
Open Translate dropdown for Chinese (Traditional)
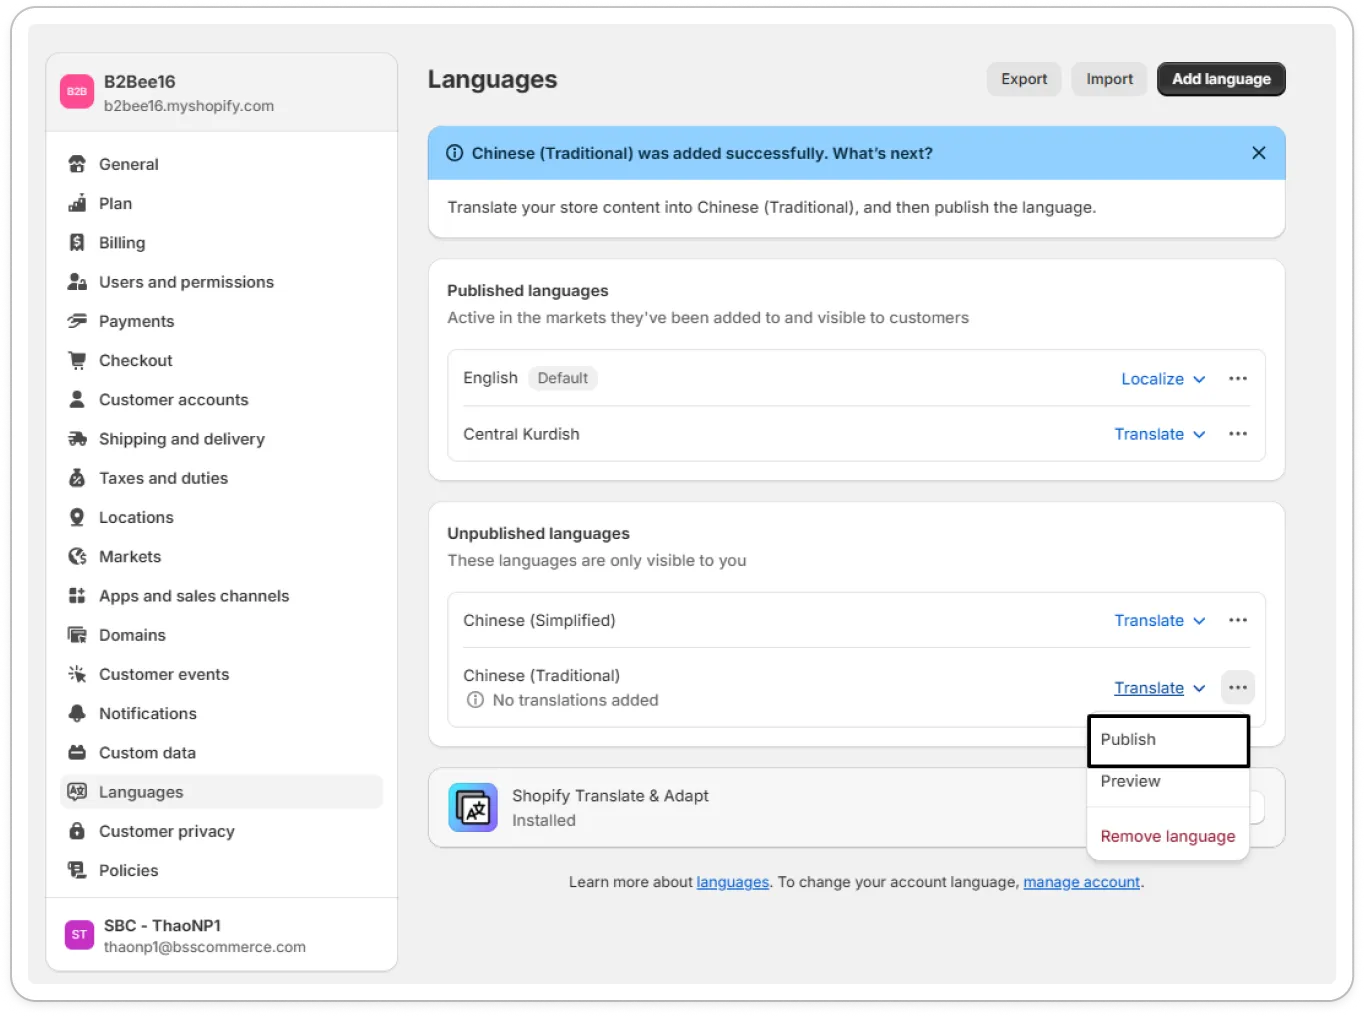coord(1160,688)
